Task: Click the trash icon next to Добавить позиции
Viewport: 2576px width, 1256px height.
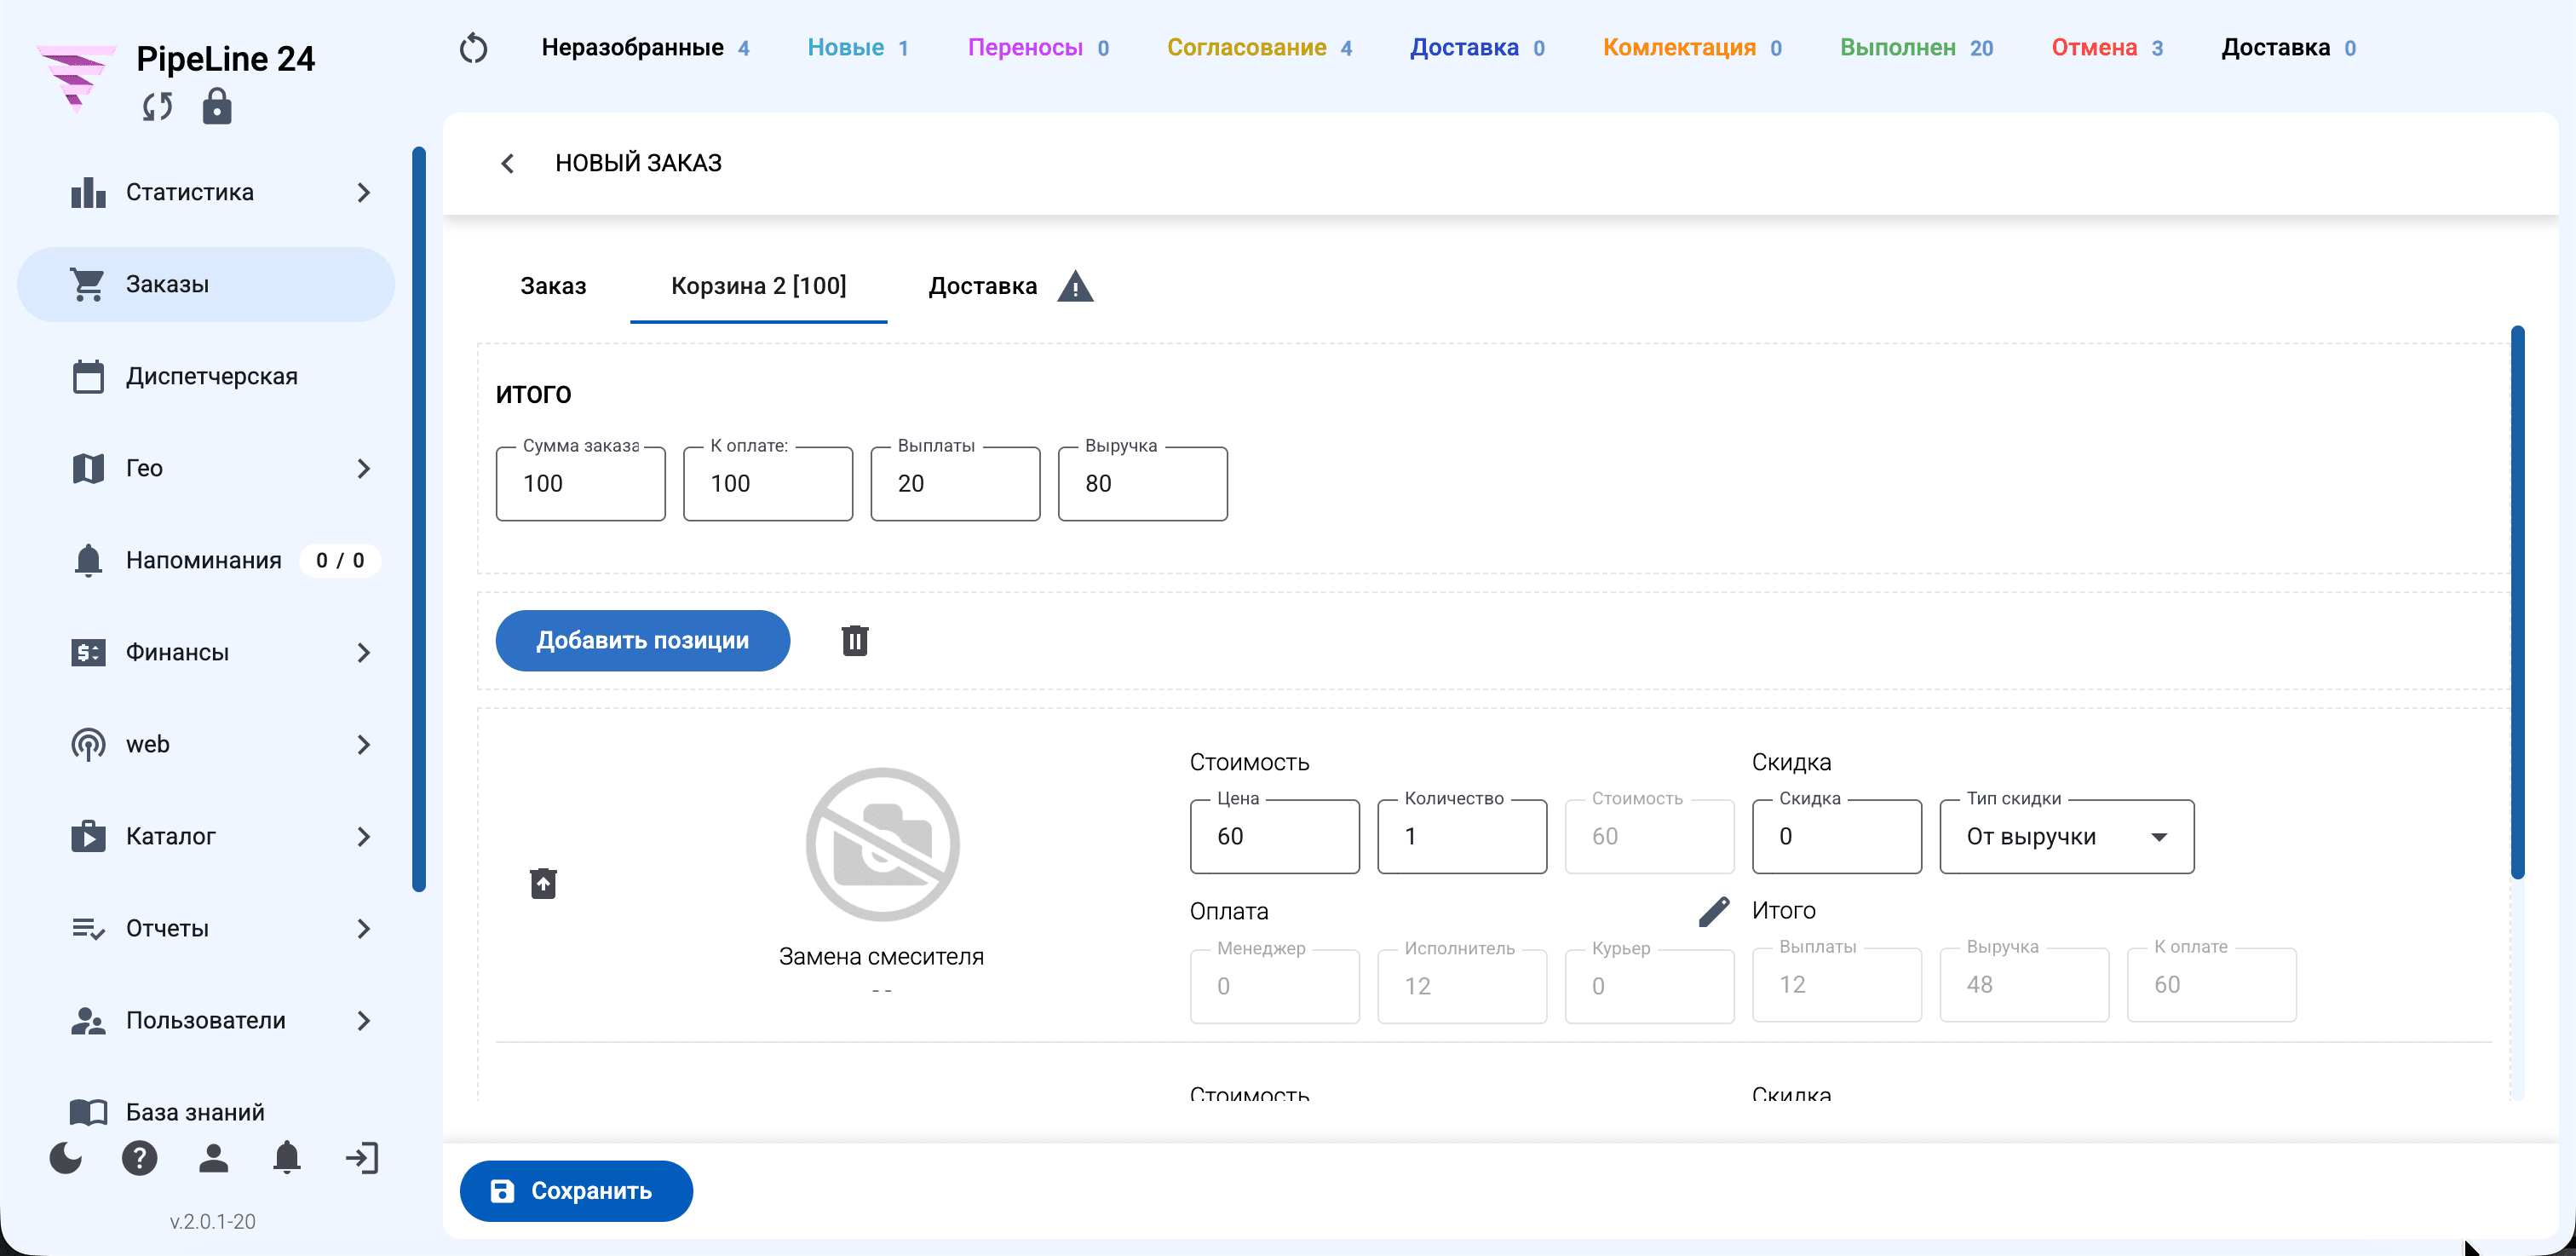Action: tap(855, 640)
